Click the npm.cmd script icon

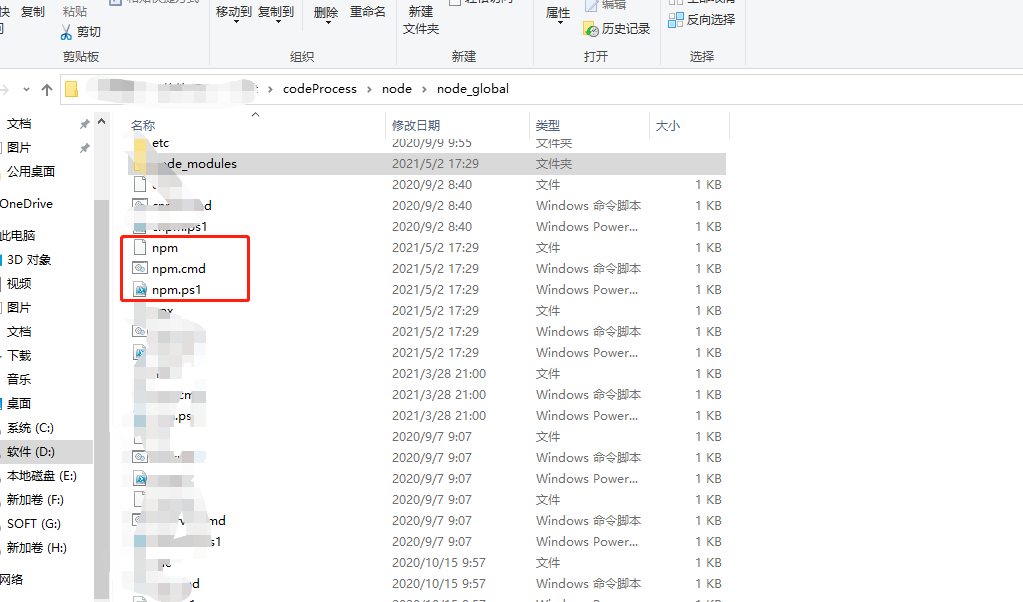point(140,269)
